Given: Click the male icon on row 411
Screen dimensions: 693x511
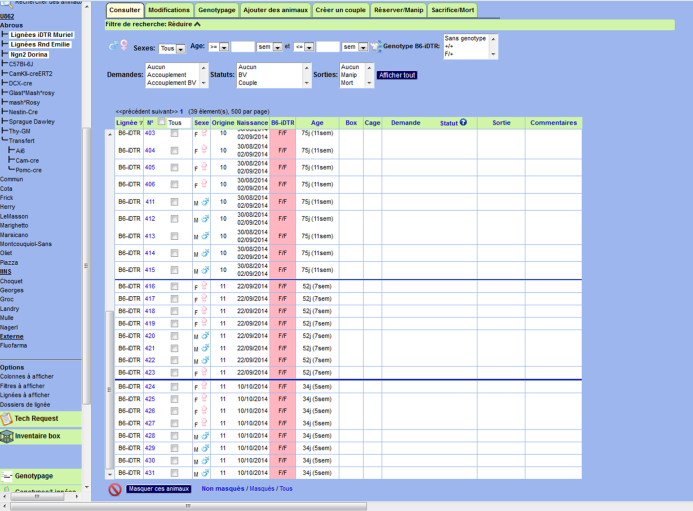Looking at the screenshot, I should click(205, 202).
